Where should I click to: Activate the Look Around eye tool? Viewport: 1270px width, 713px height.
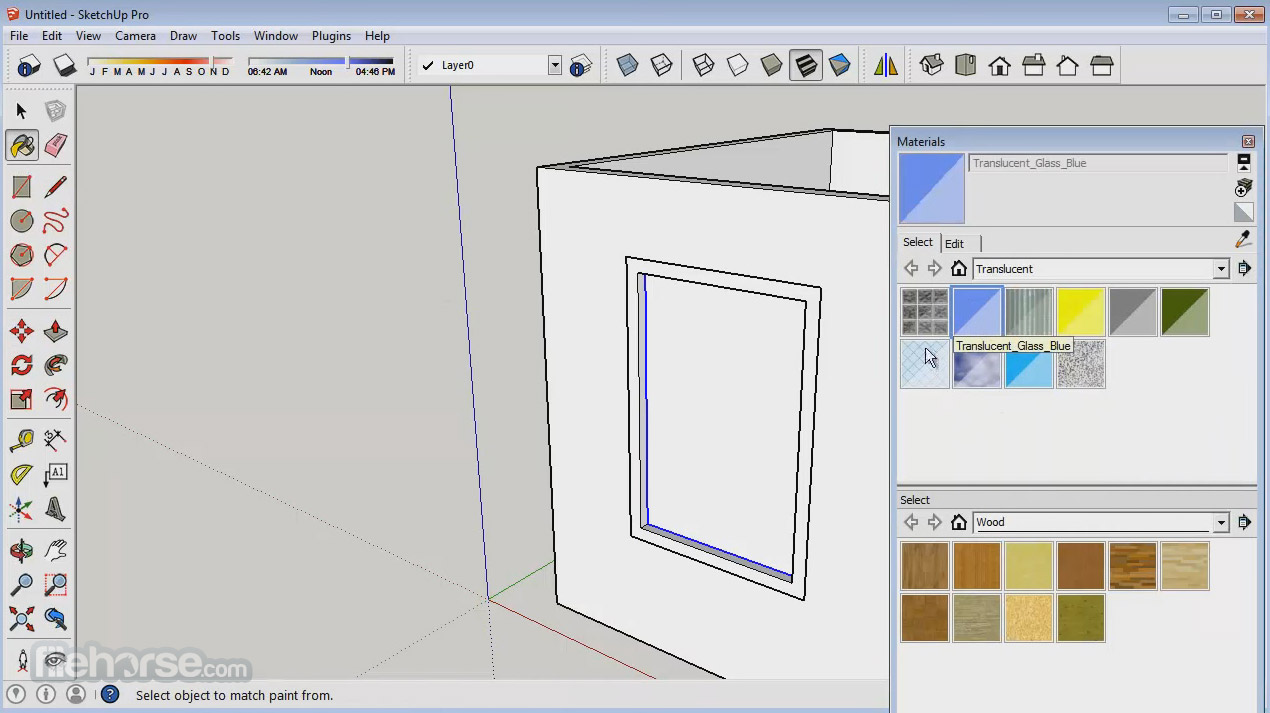pos(56,660)
